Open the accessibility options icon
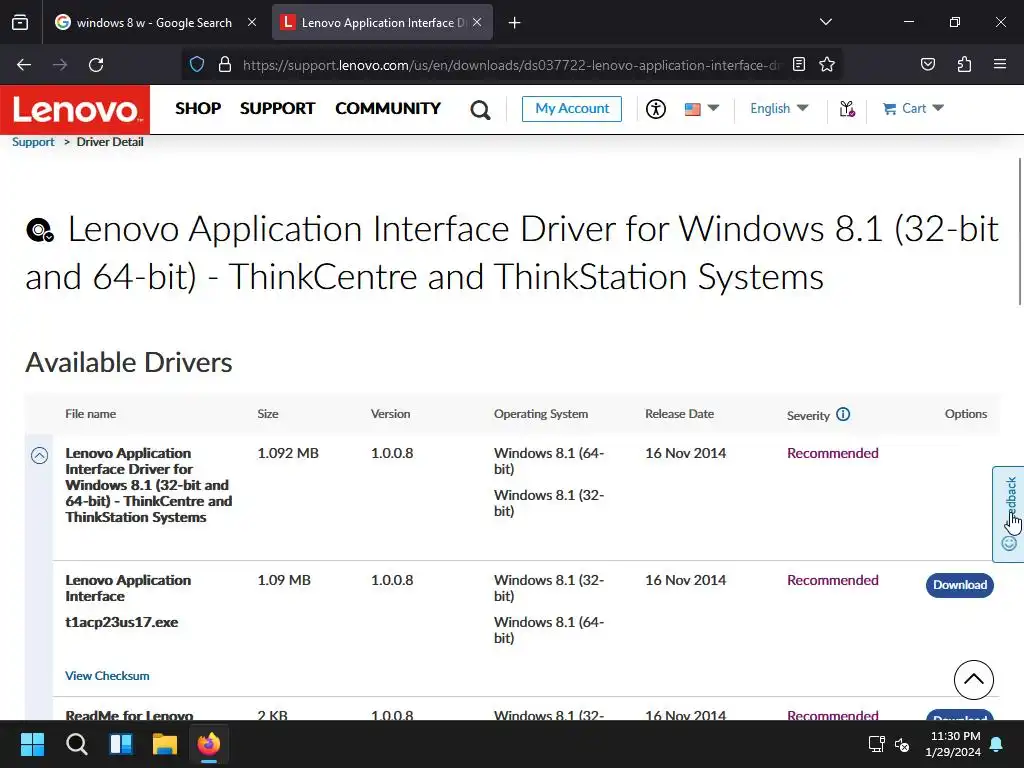Image resolution: width=1024 pixels, height=768 pixels. point(656,108)
